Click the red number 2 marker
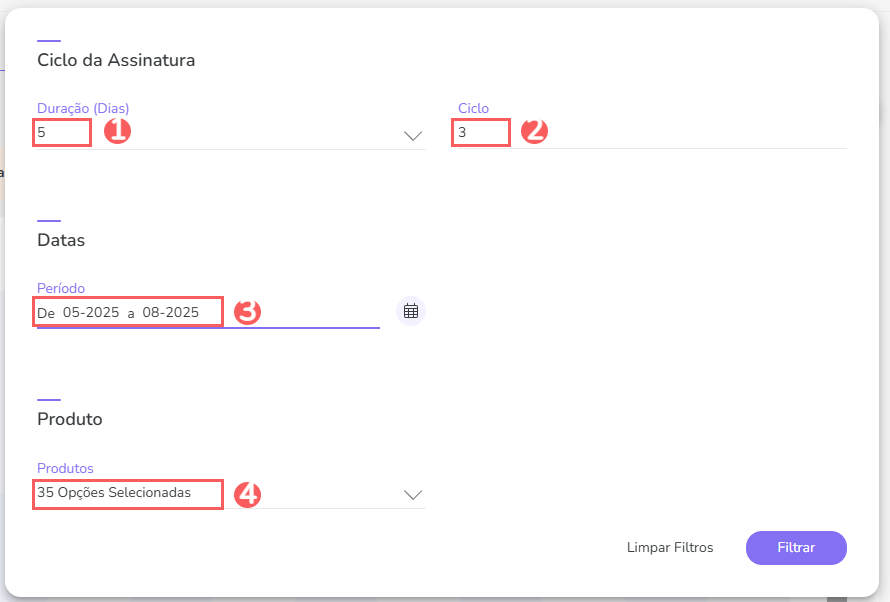 click(x=535, y=131)
